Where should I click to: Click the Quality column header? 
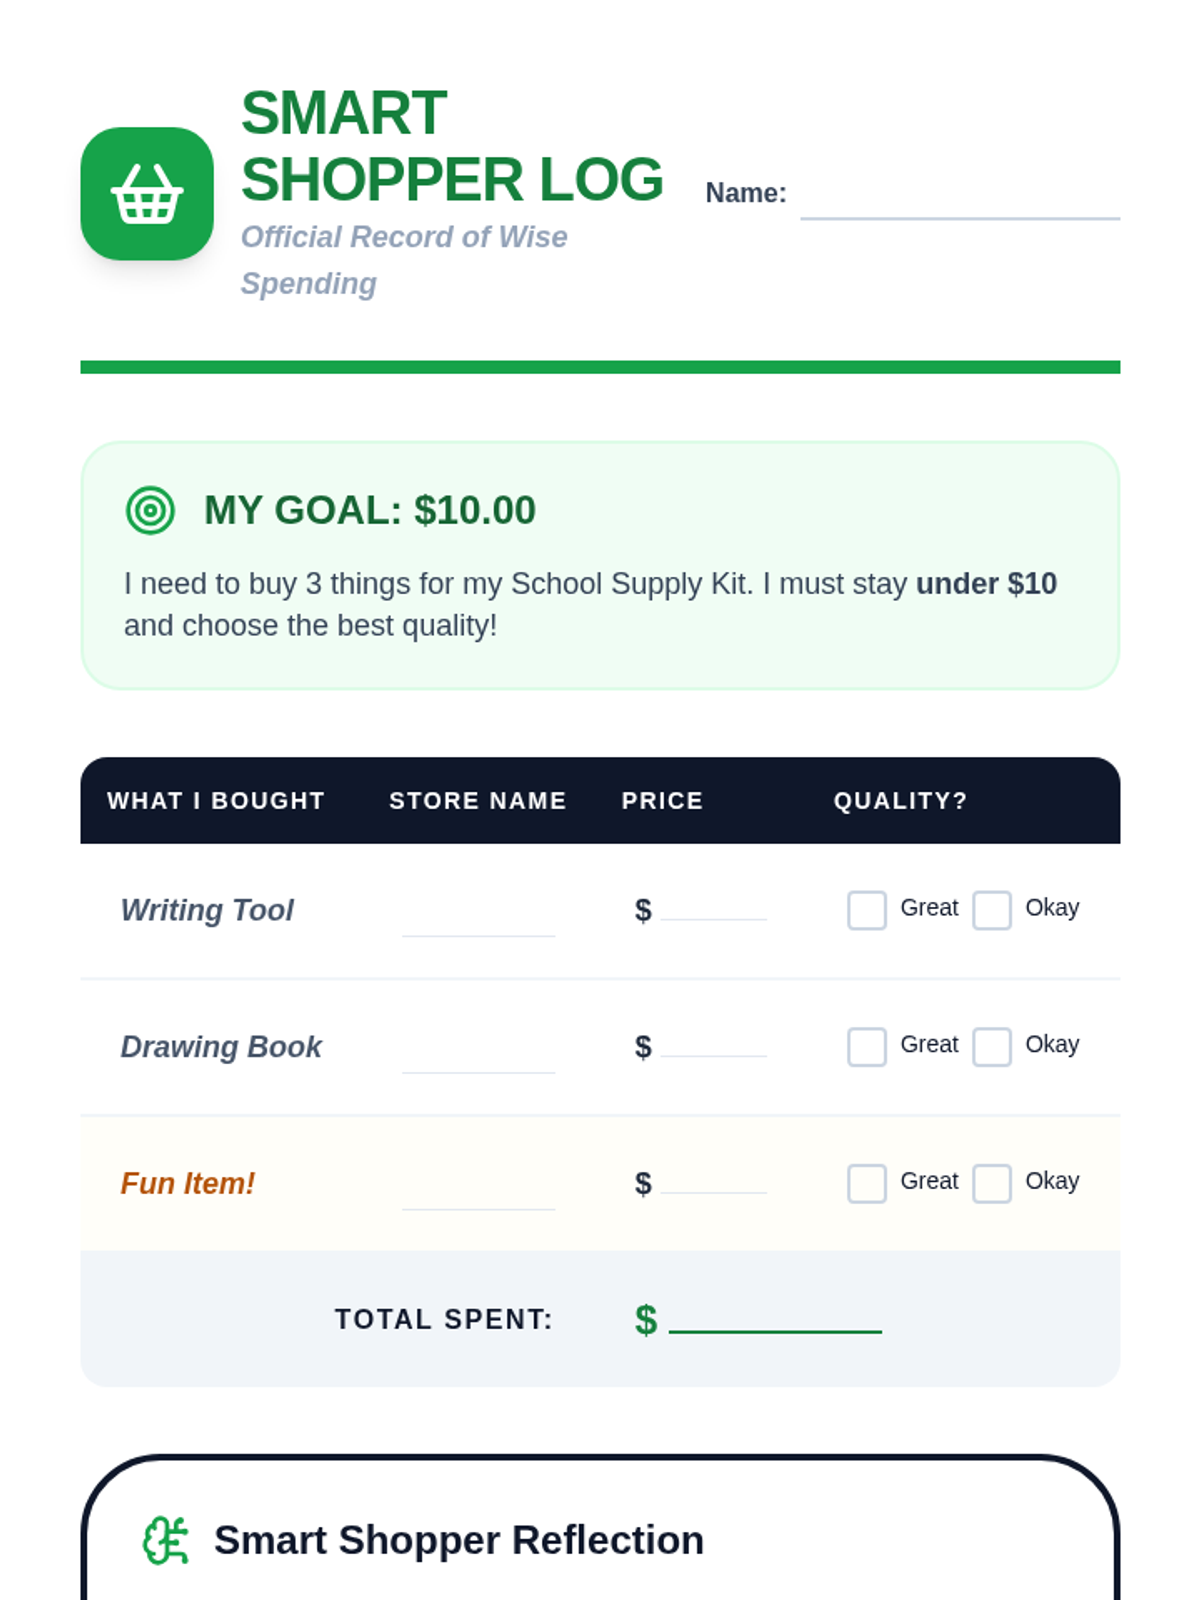point(900,801)
